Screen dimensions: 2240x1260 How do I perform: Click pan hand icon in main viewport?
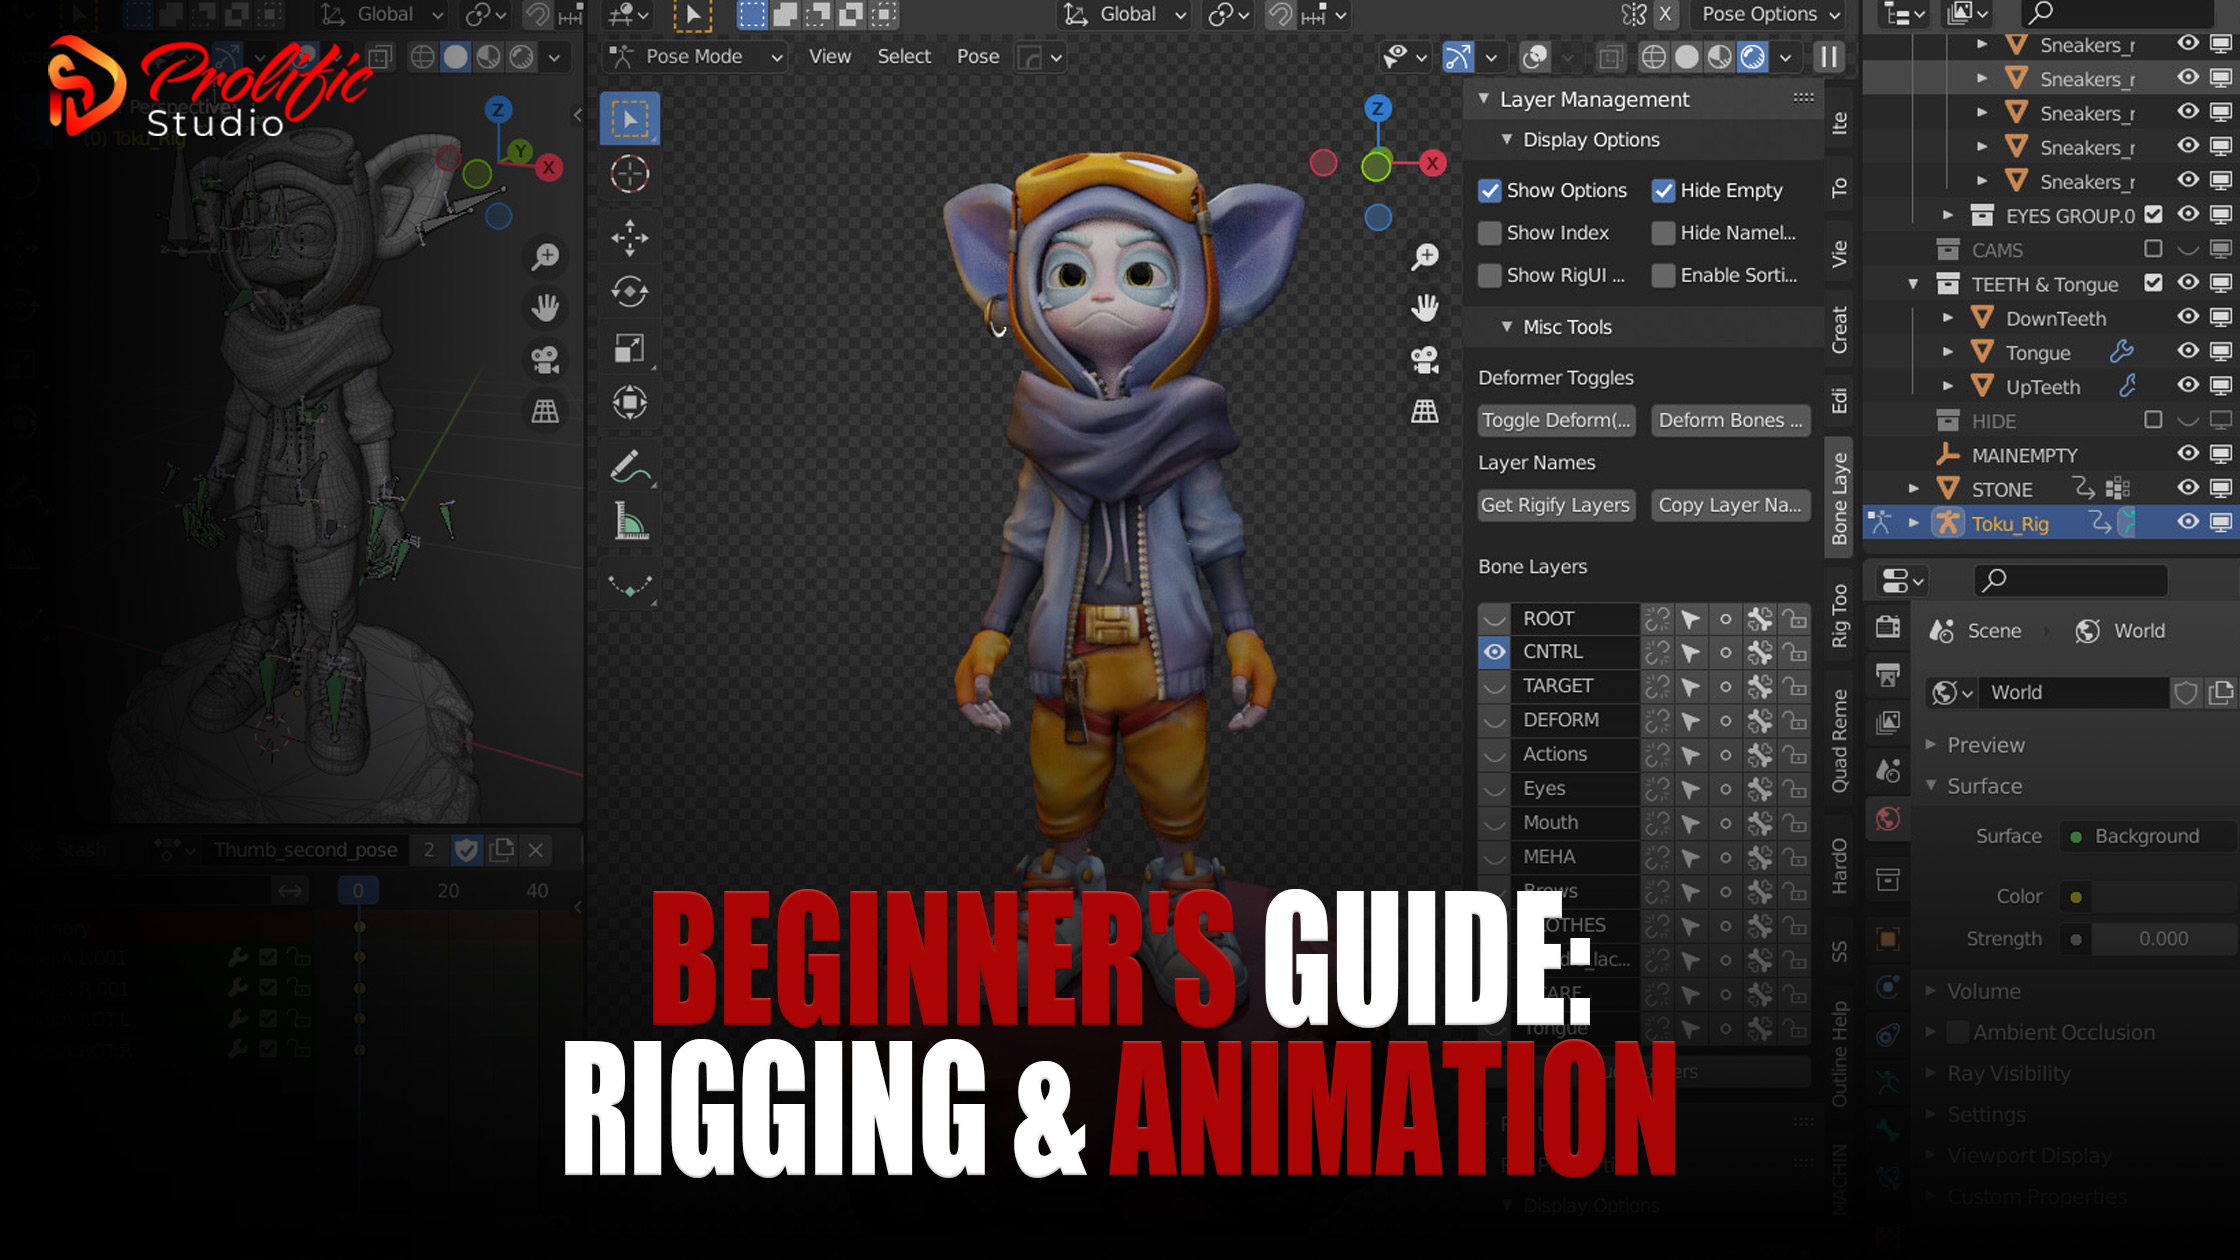coord(1425,308)
